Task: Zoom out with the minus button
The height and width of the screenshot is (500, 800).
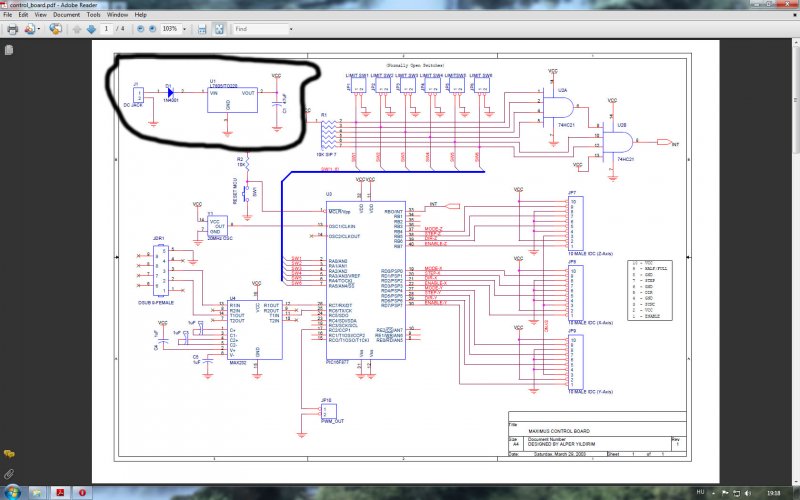Action: coord(140,29)
